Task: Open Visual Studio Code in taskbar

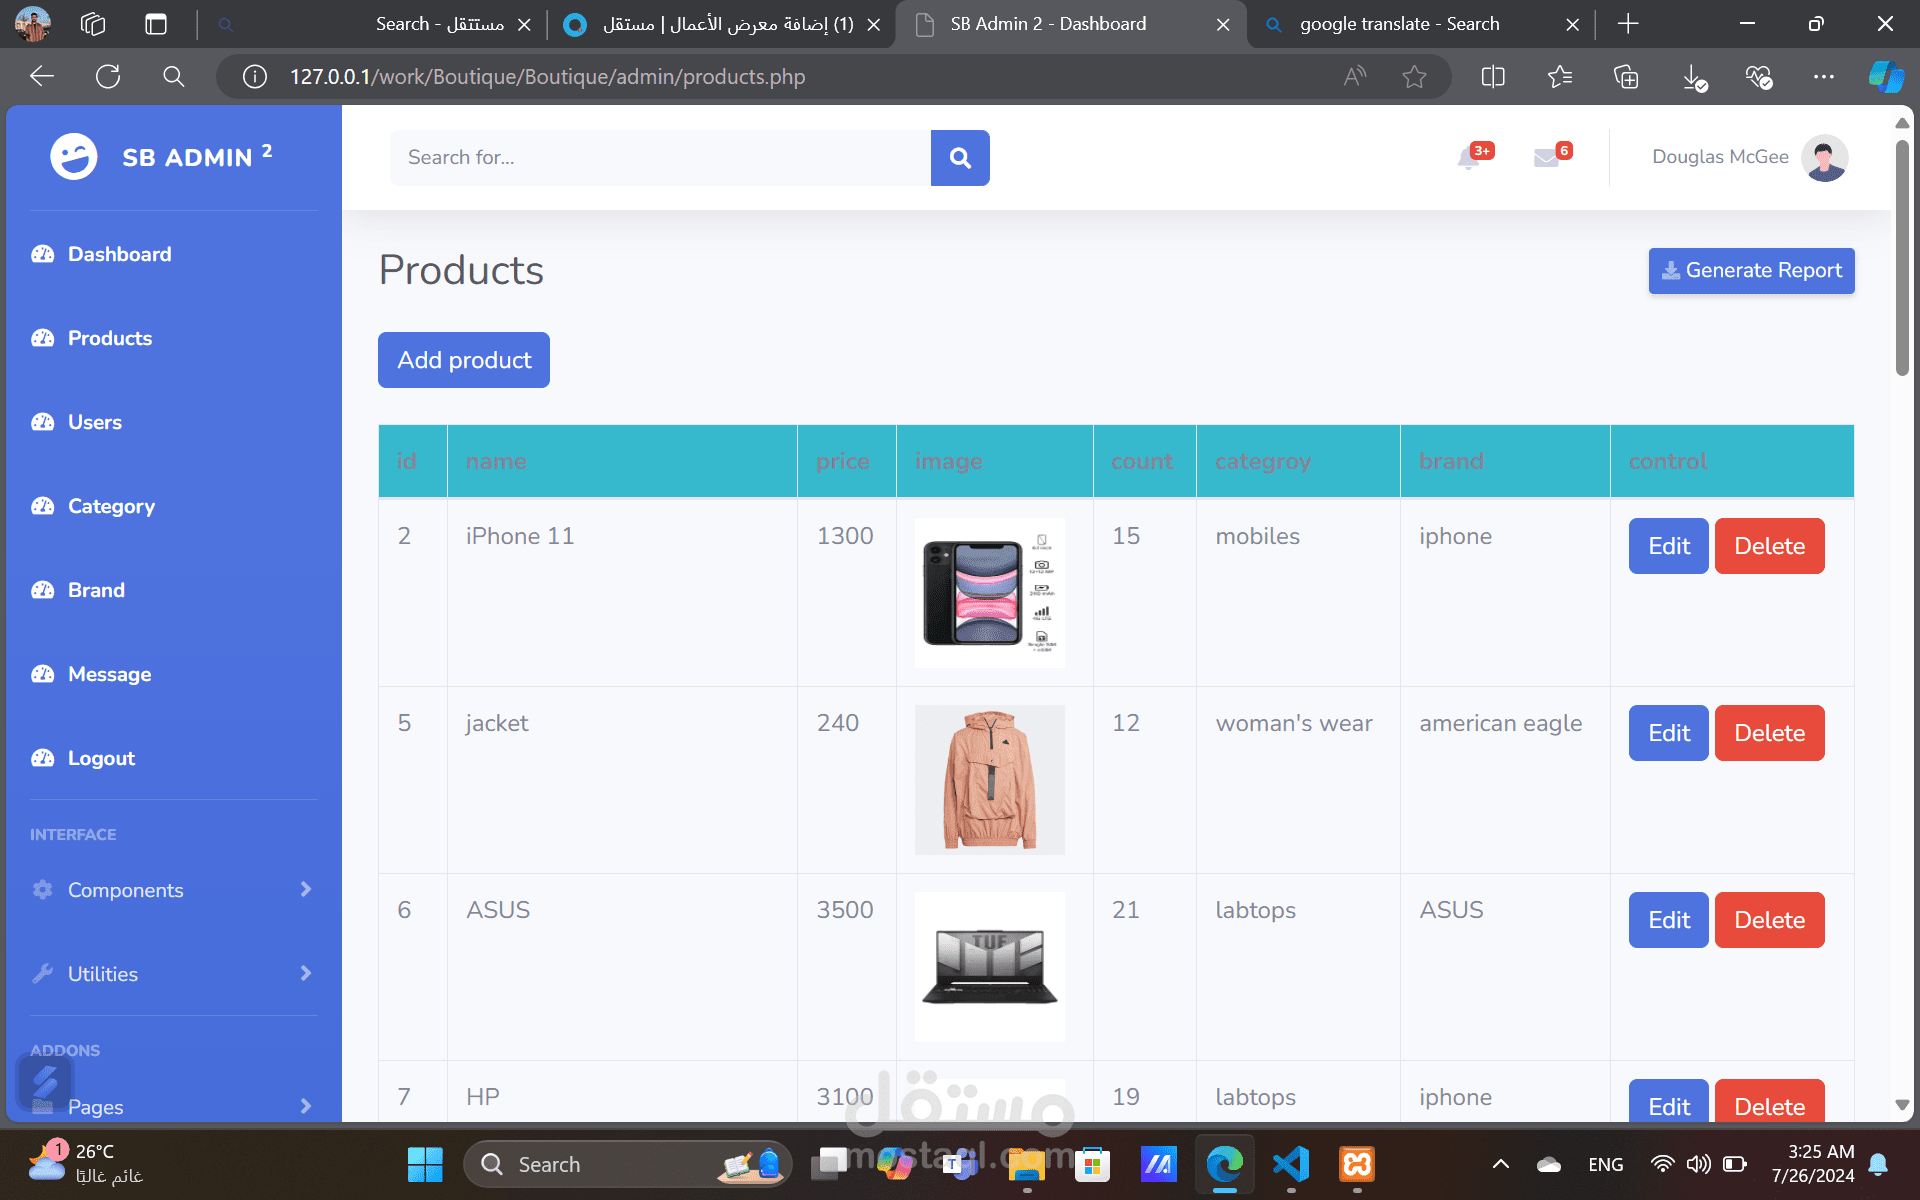Action: [1291, 1164]
